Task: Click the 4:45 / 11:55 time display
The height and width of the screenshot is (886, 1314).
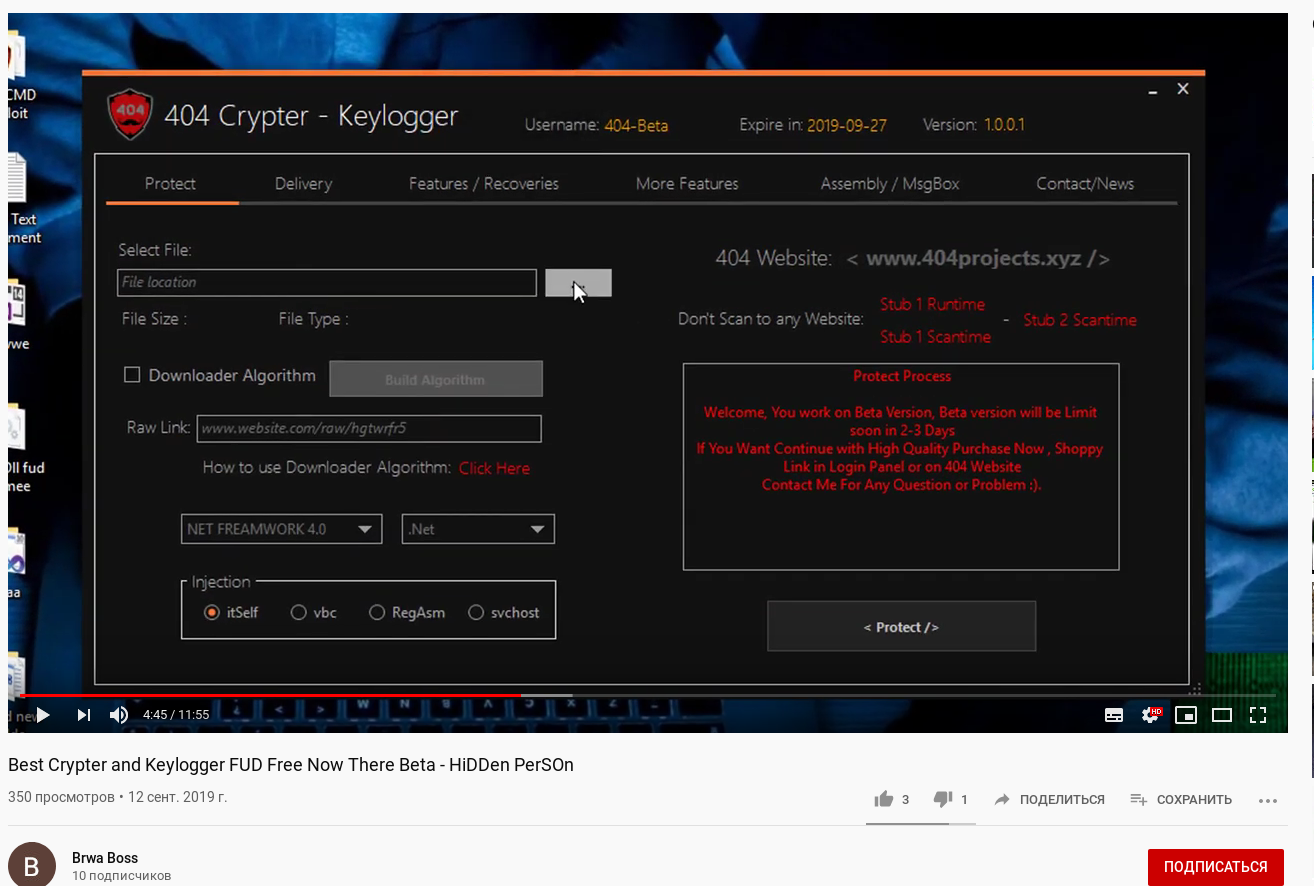Action: point(176,715)
